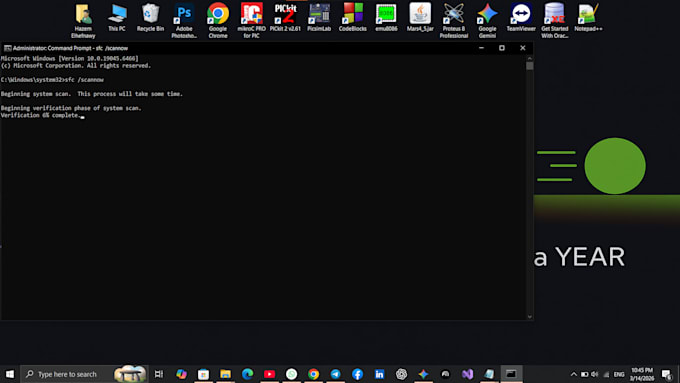Image resolution: width=680 pixels, height=383 pixels.
Task: Minimize the Command Prompt window
Action: tap(481, 48)
